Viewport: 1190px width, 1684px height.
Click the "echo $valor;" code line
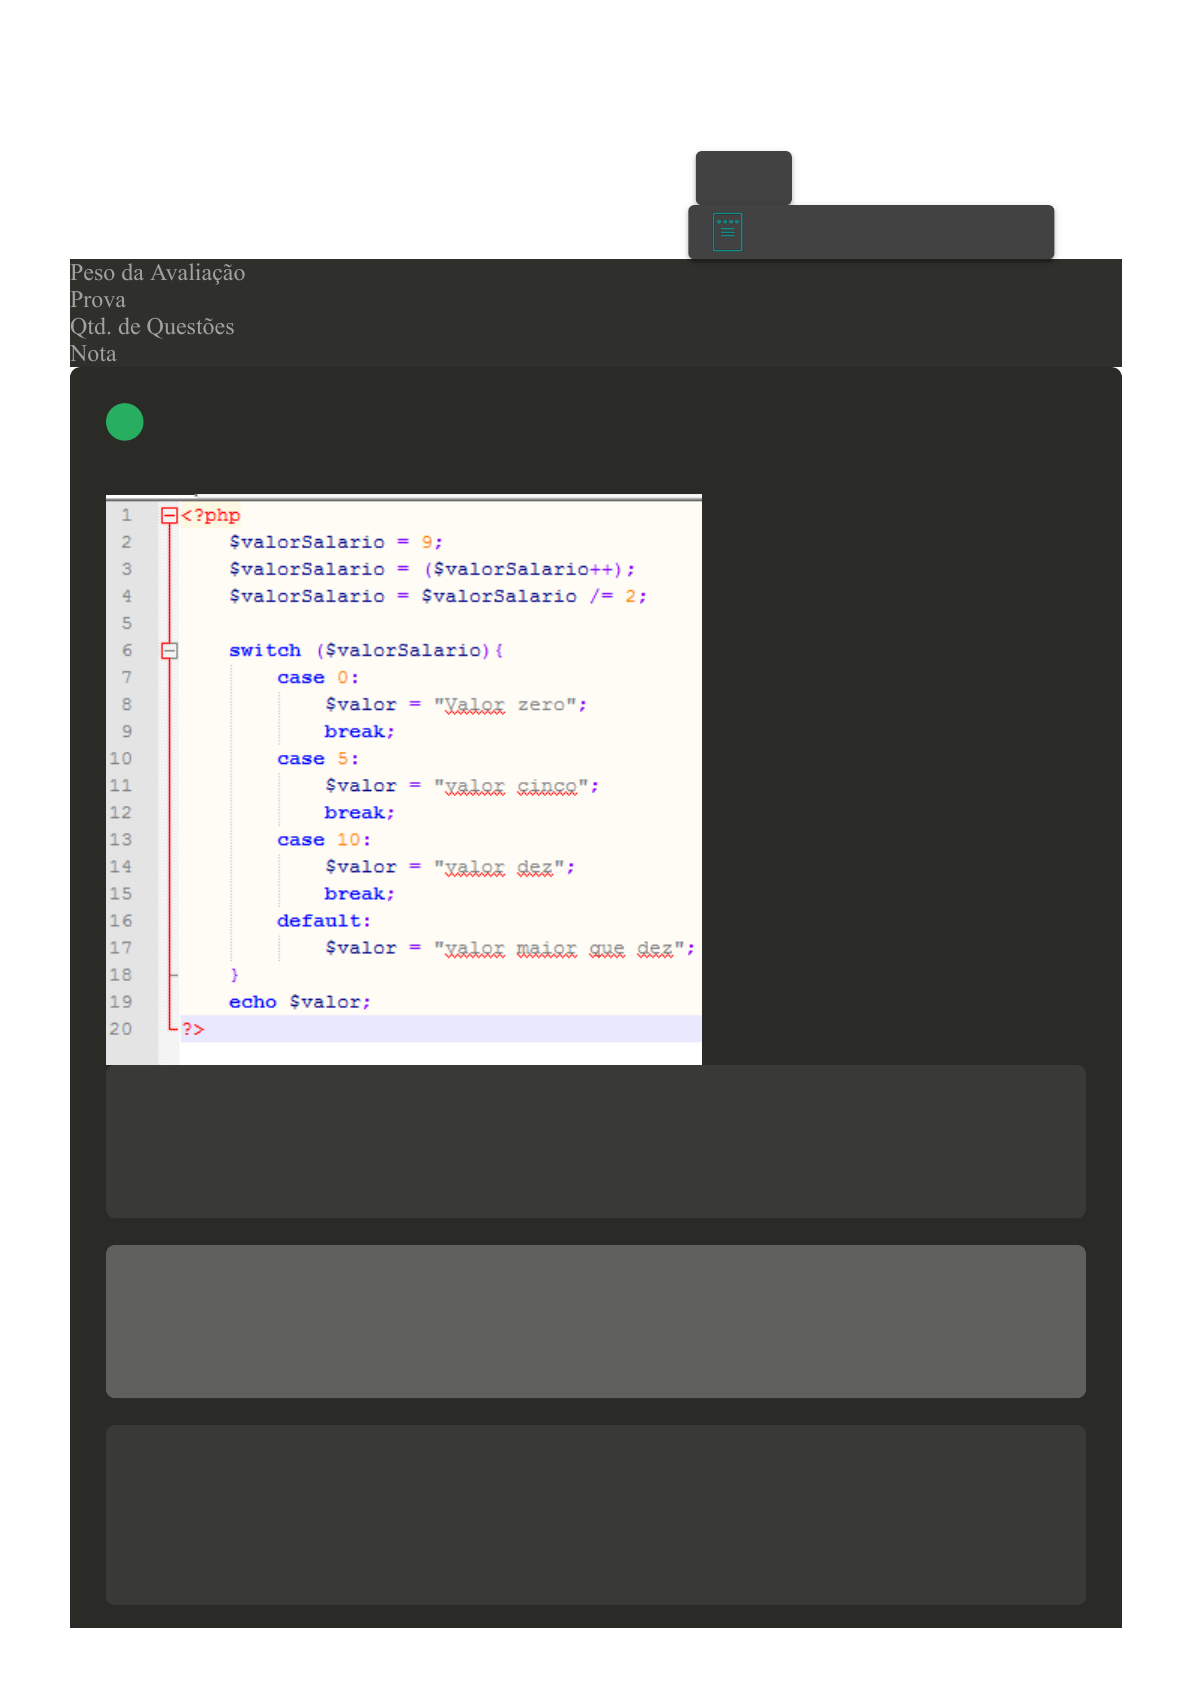click(x=299, y=1002)
